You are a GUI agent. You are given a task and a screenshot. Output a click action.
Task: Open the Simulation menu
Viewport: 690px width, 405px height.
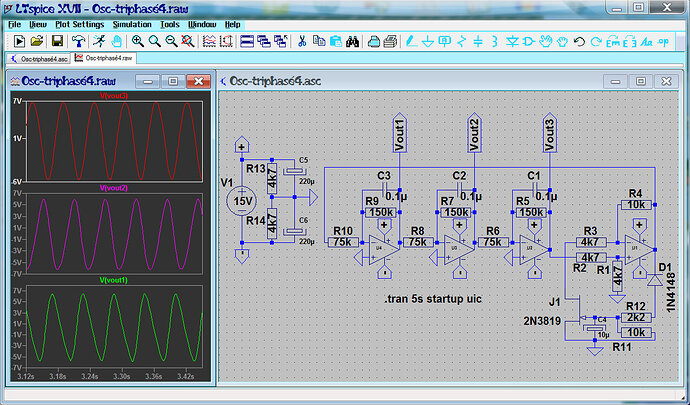coord(132,23)
